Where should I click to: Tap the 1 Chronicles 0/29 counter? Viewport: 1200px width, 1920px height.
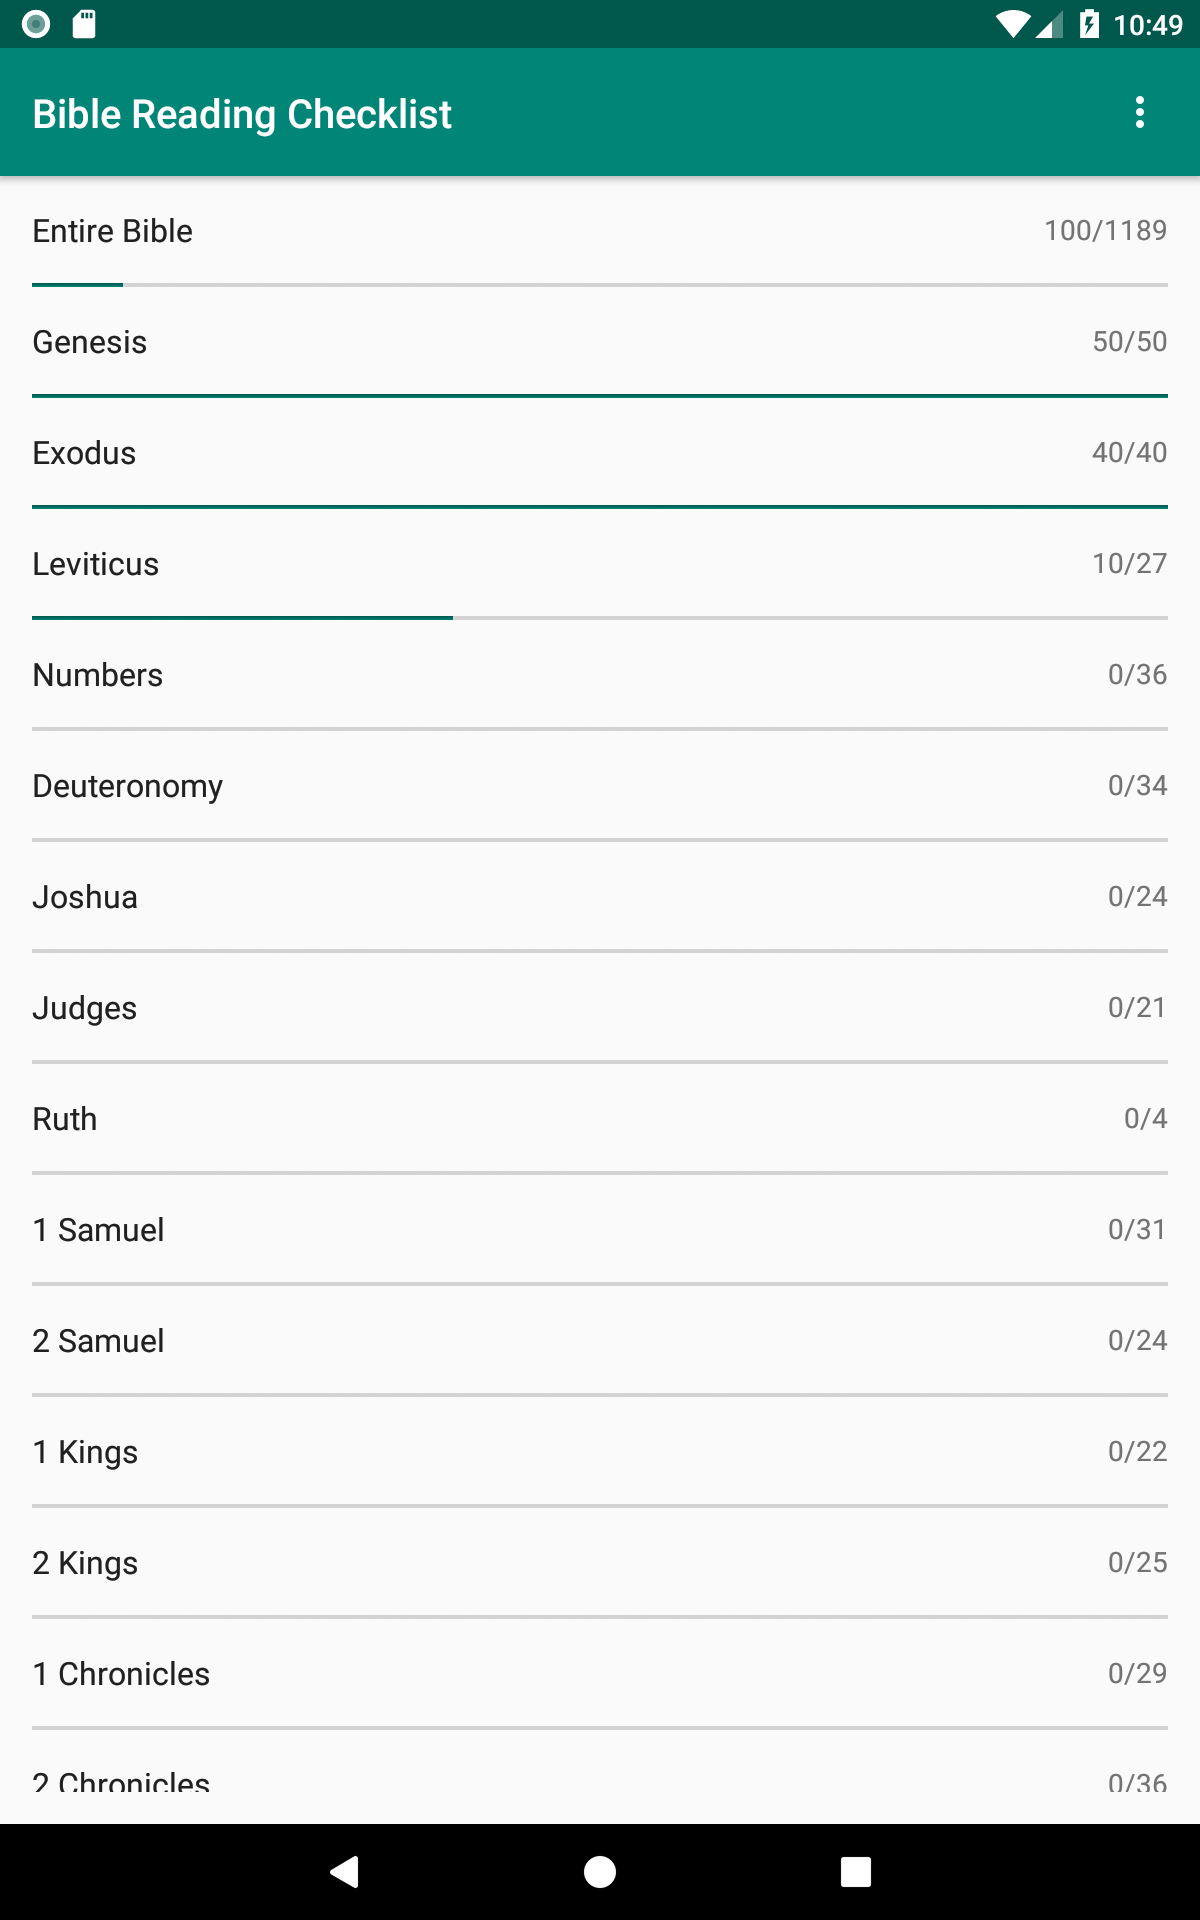click(x=1137, y=1673)
